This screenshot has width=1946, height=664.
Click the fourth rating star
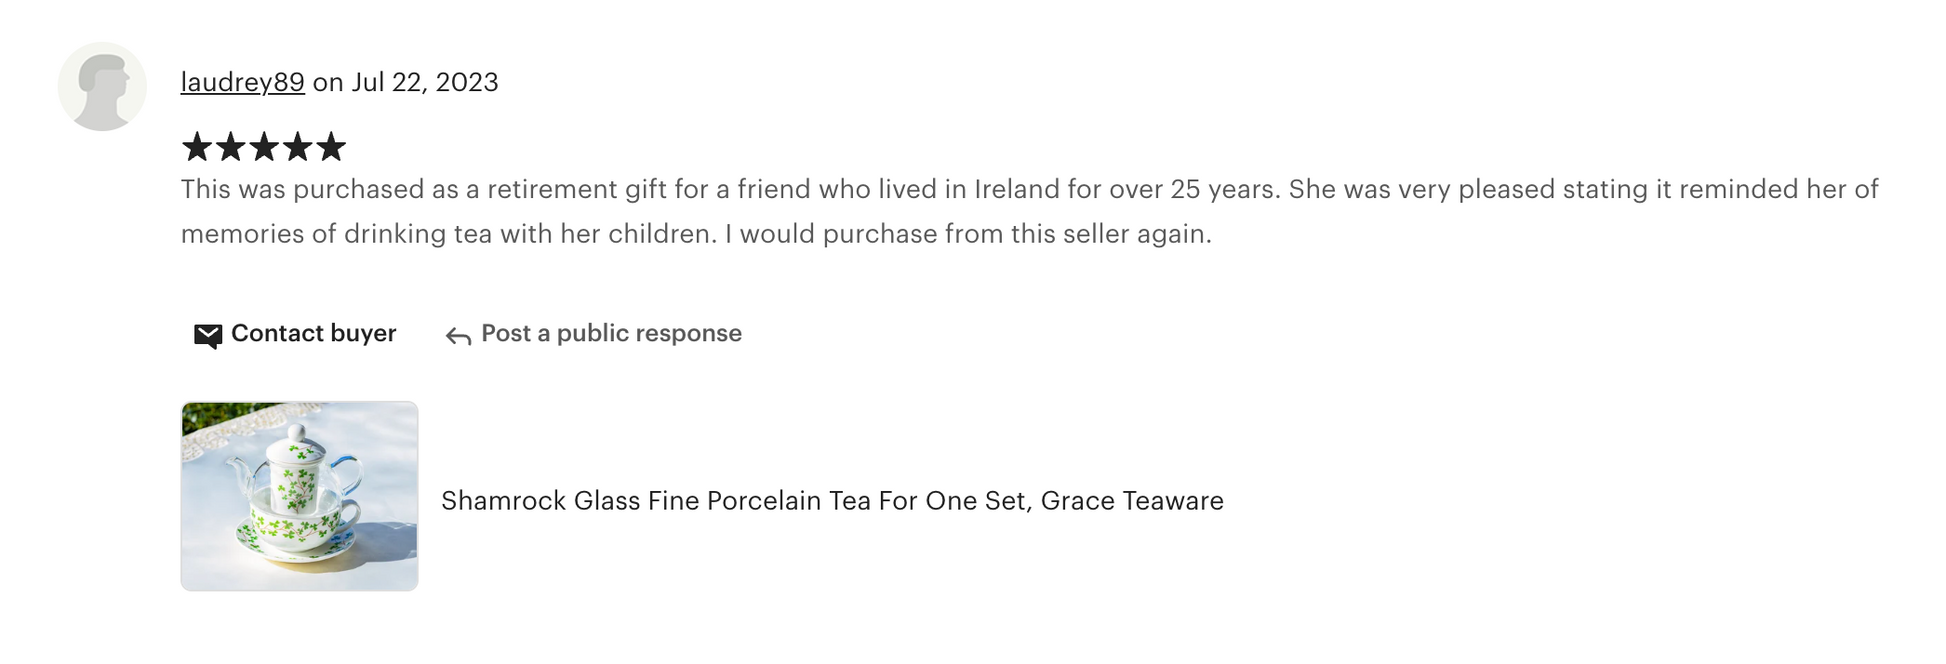[x=297, y=148]
